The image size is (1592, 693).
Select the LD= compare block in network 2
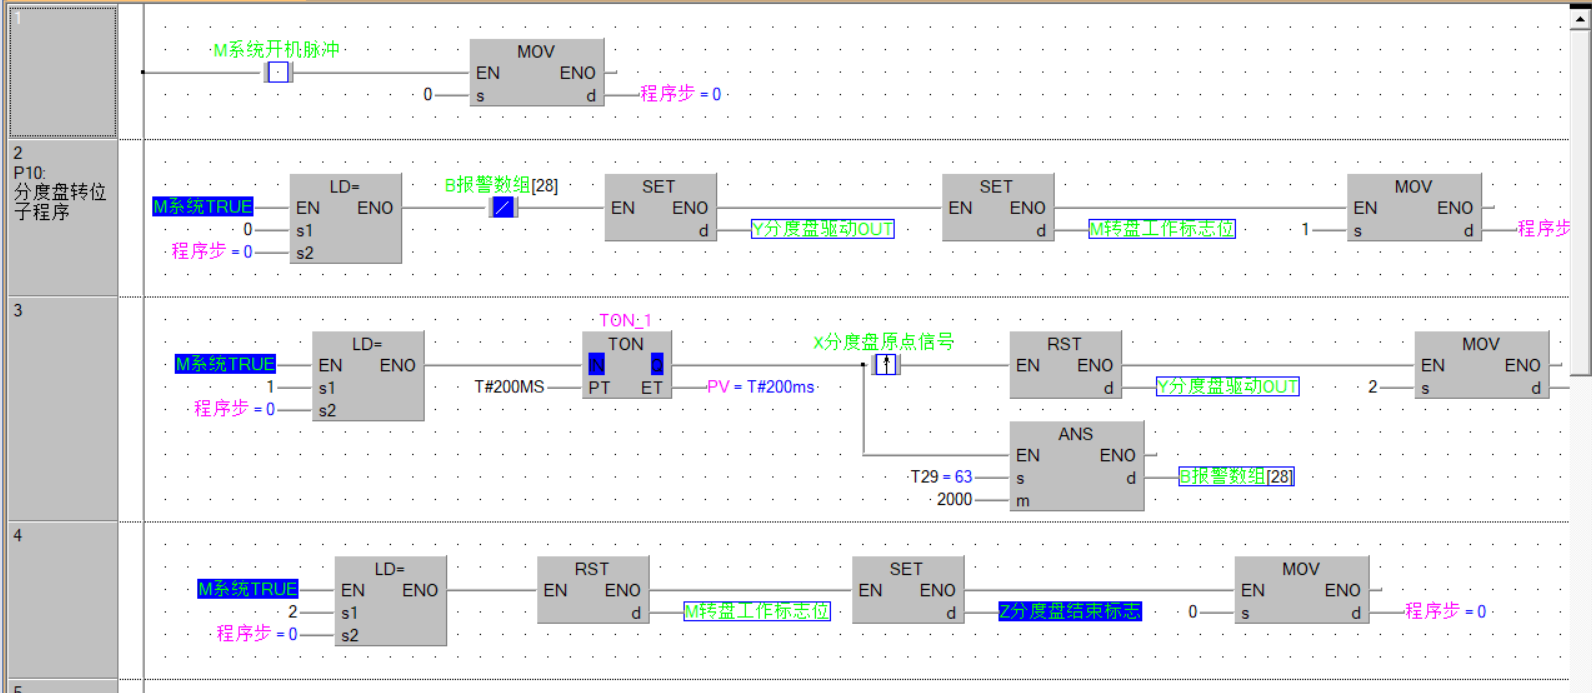point(345,219)
